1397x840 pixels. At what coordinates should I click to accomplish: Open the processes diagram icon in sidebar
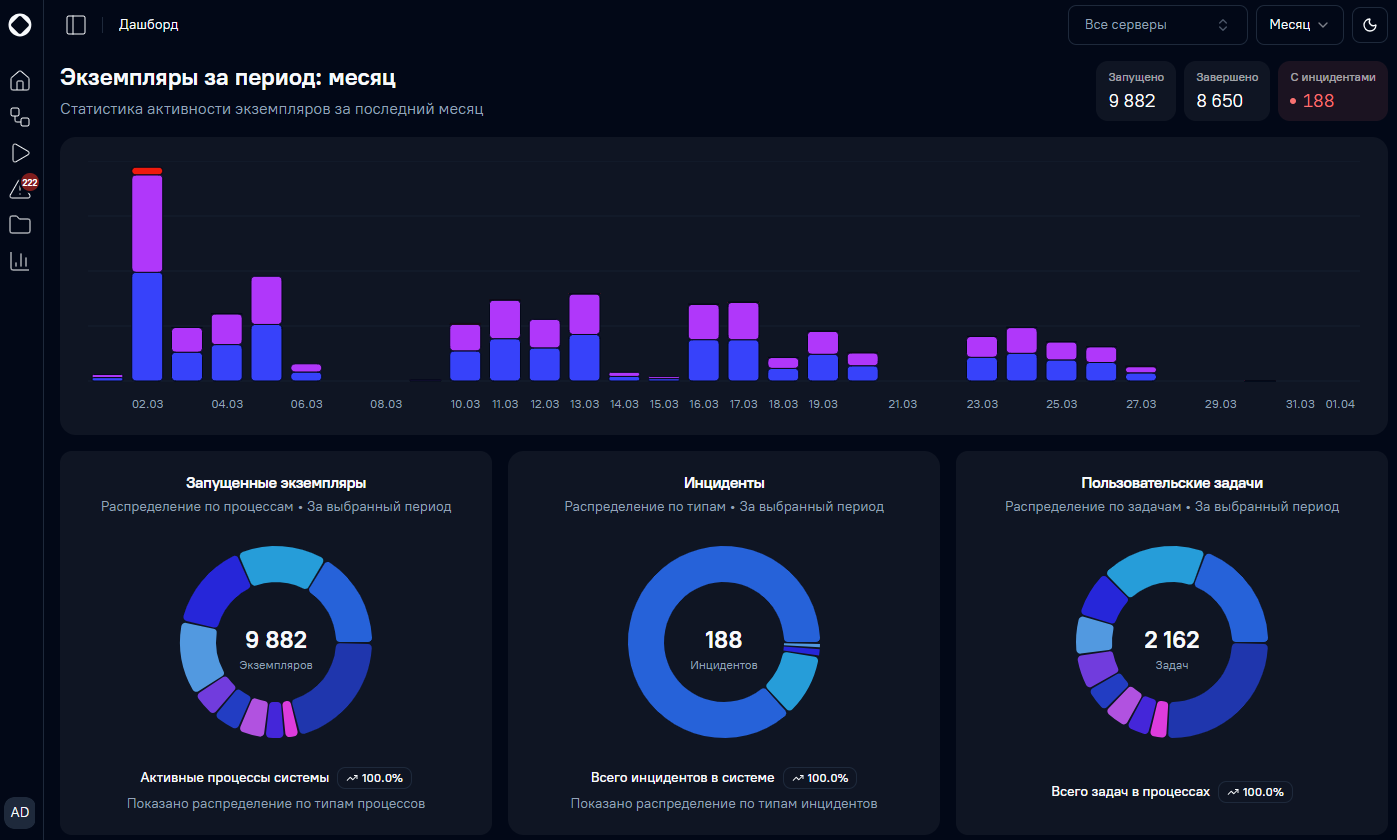click(x=20, y=117)
